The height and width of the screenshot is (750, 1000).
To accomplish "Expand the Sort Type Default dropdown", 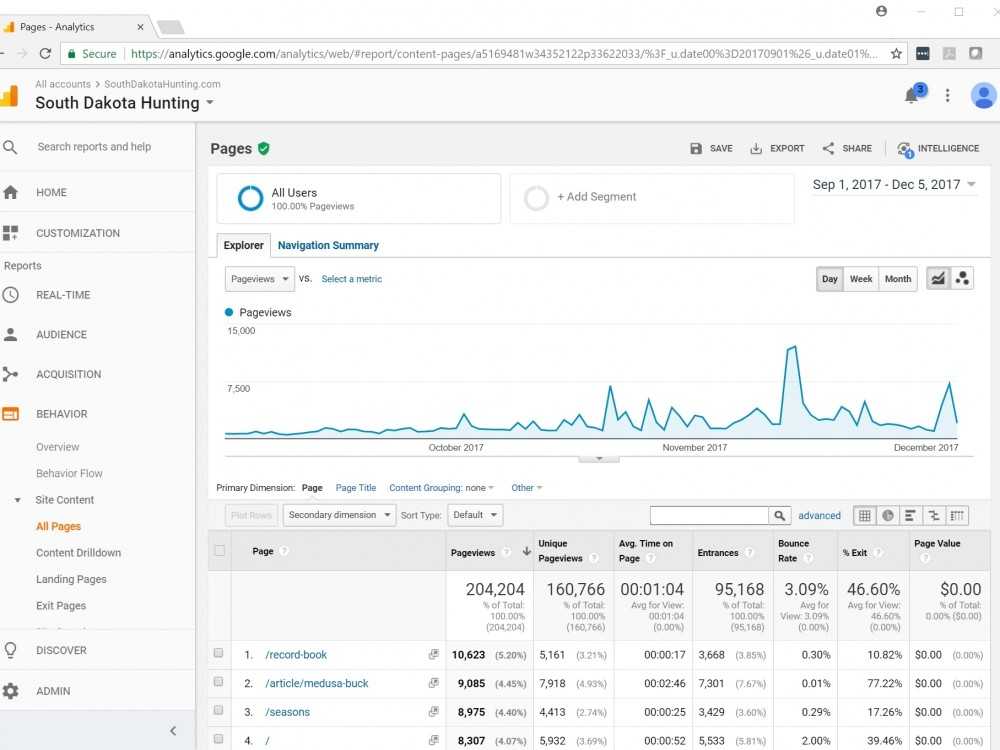I will tap(474, 514).
